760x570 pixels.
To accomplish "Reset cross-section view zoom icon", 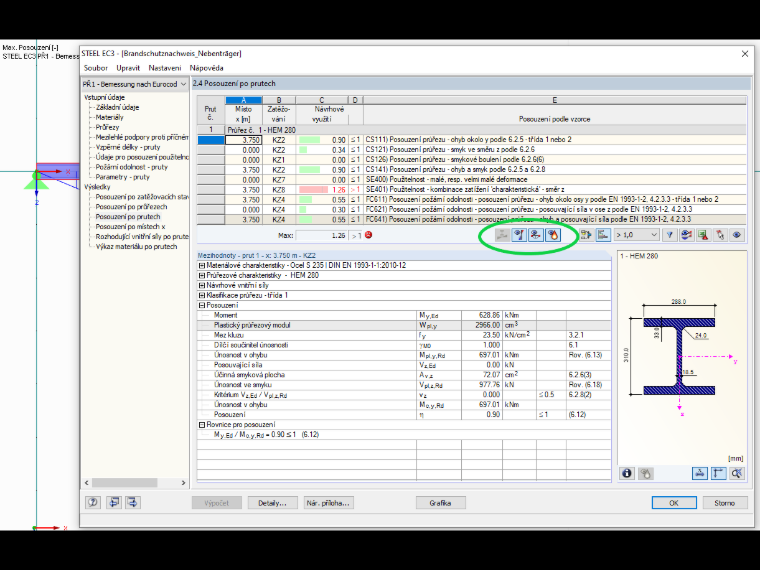I will [737, 473].
